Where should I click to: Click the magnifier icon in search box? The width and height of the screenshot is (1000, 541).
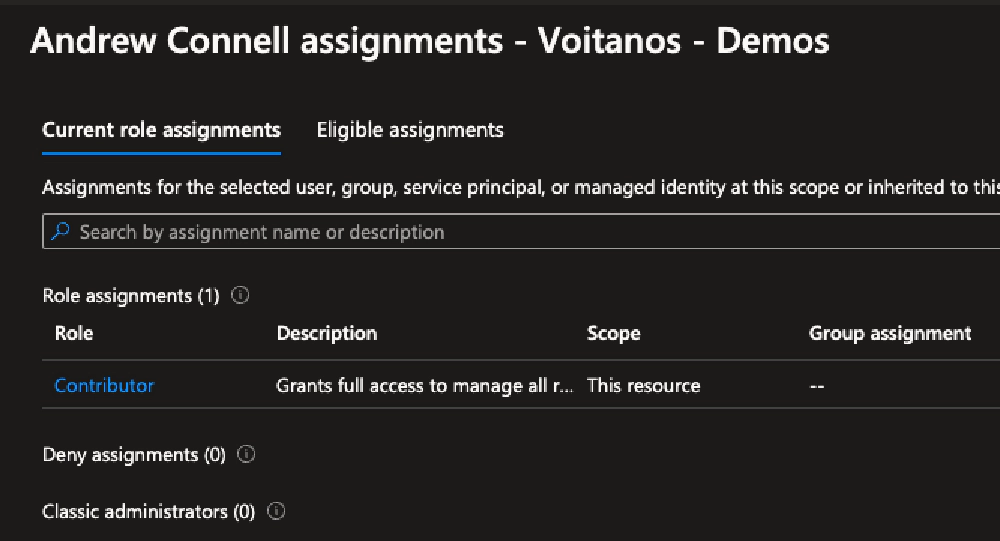[60, 231]
